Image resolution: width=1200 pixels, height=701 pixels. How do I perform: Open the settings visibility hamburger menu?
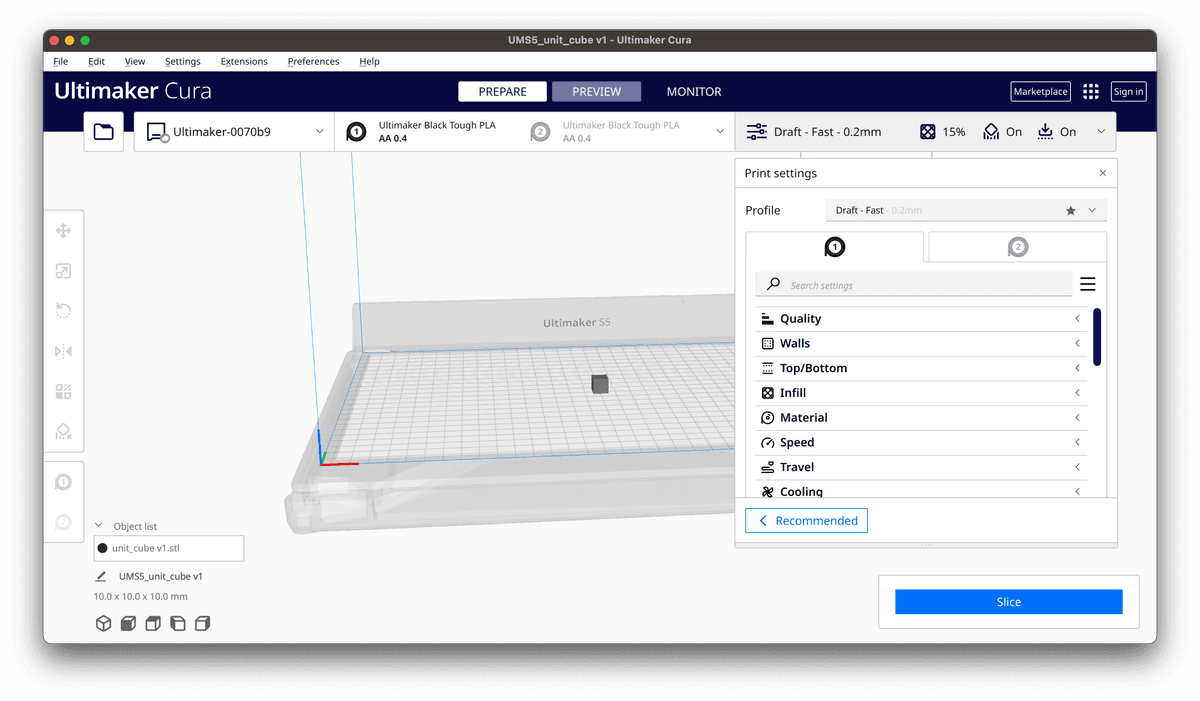(x=1088, y=285)
